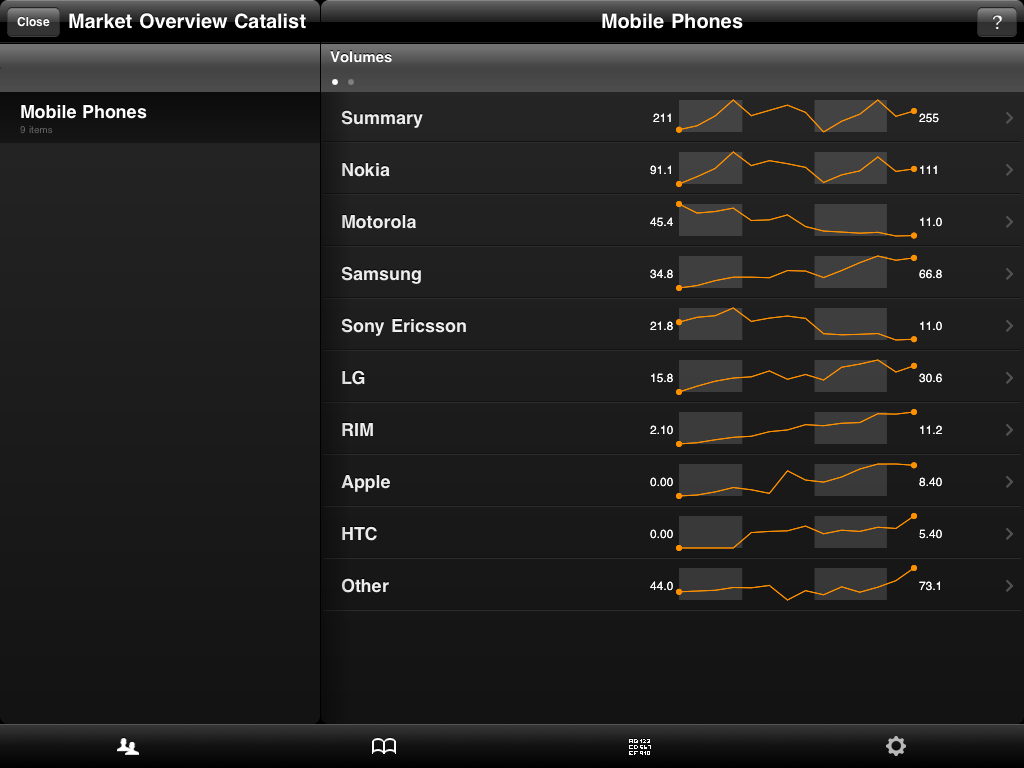
Task: Select the Summary label
Action: pos(381,118)
